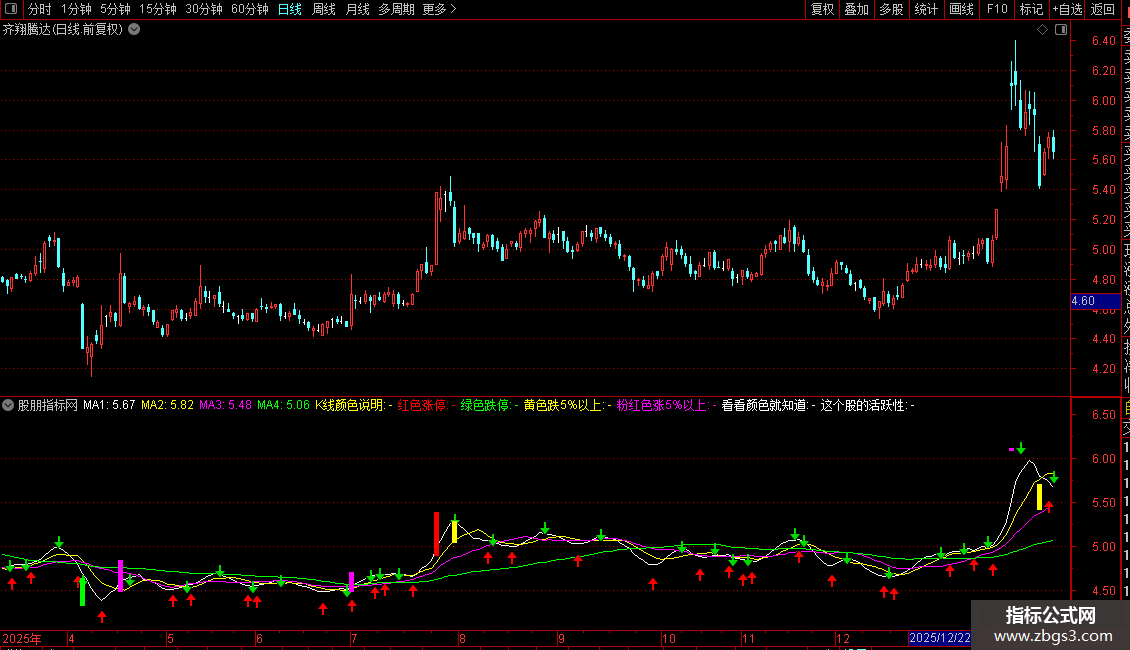The image size is (1130, 650).
Task: Open 多股 multi-stock view
Action: coord(891,9)
